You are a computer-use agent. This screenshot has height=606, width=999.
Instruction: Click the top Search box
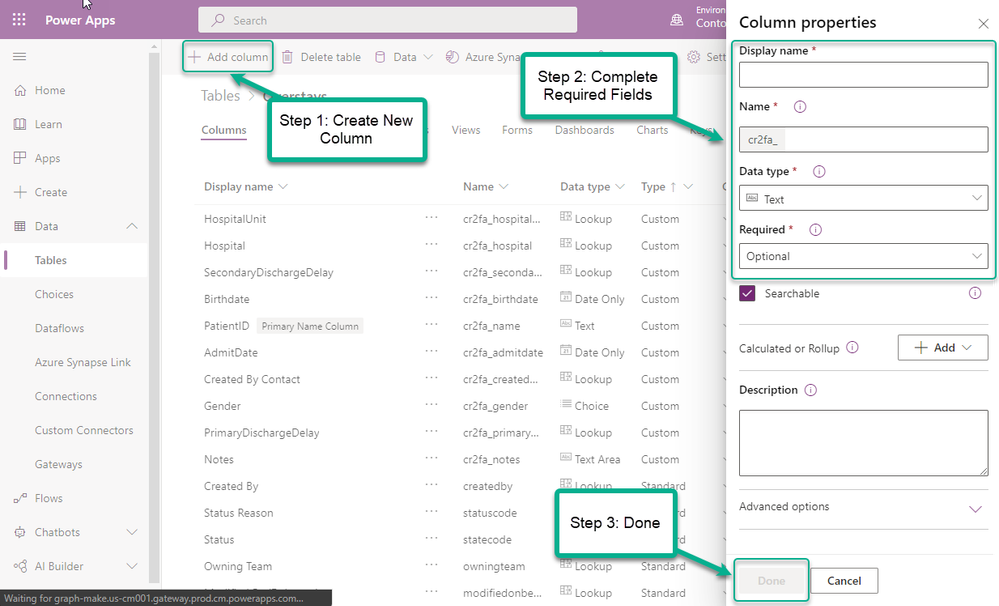(387, 20)
